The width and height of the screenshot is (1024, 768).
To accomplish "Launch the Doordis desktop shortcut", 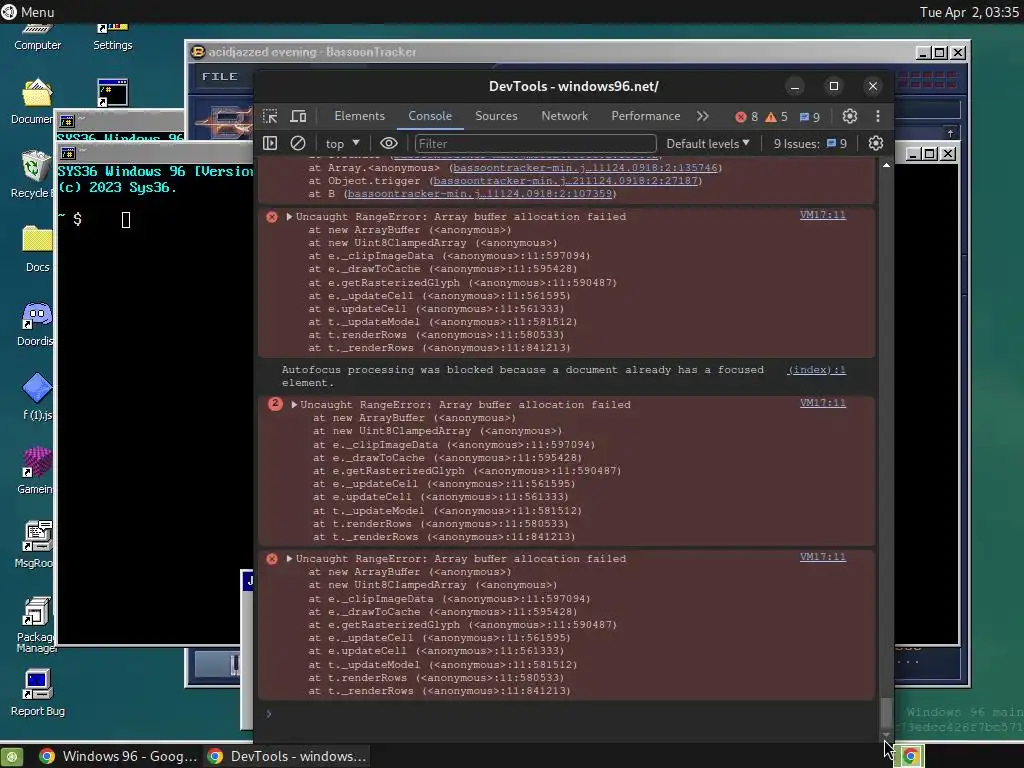I will click(36, 323).
